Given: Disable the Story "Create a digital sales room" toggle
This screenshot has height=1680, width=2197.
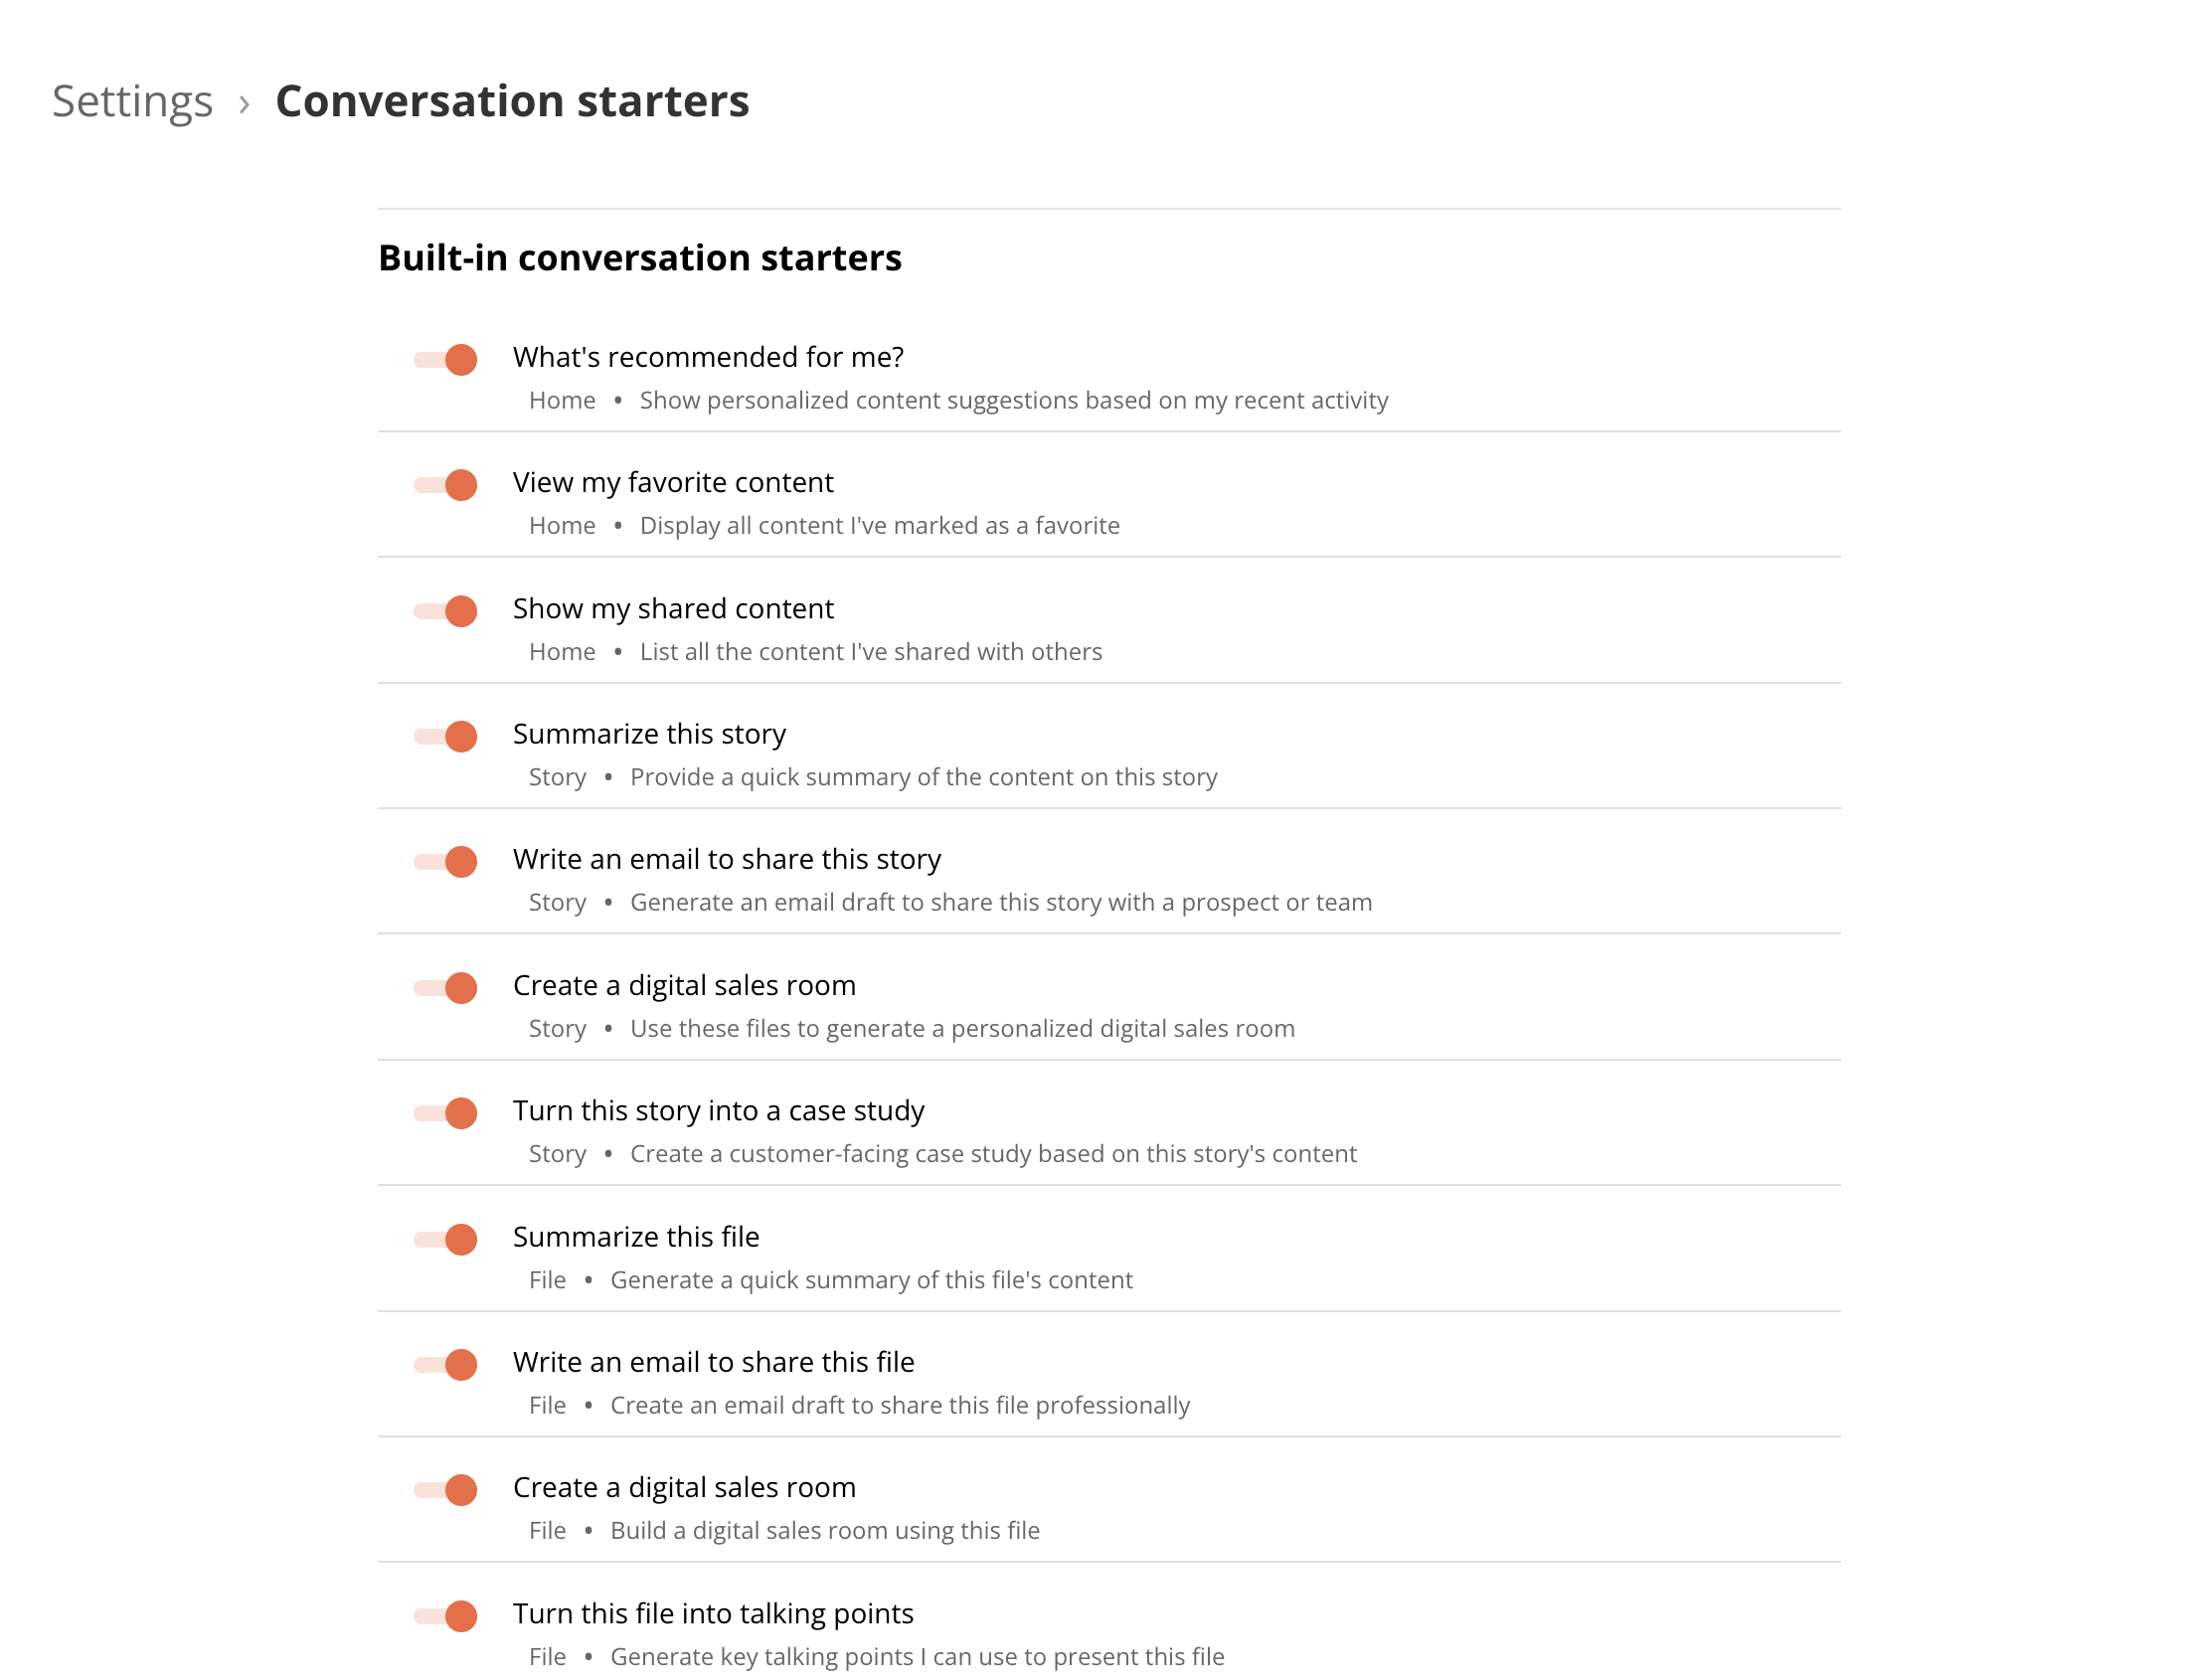Looking at the screenshot, I should 445,988.
